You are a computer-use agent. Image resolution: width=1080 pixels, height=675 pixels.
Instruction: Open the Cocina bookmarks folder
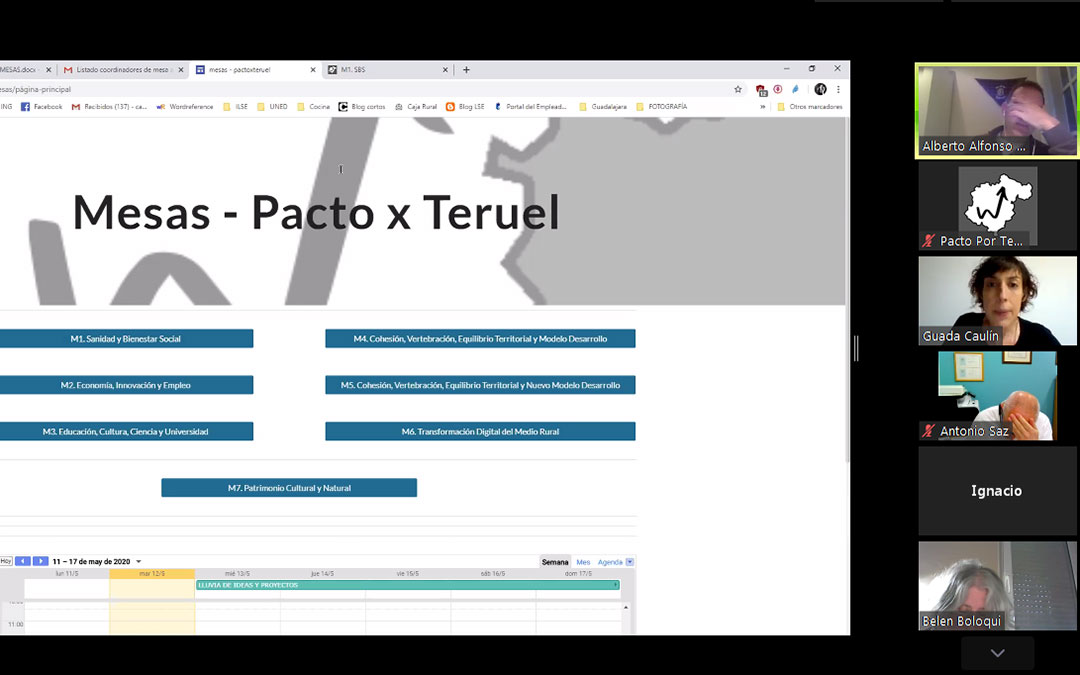pos(313,107)
